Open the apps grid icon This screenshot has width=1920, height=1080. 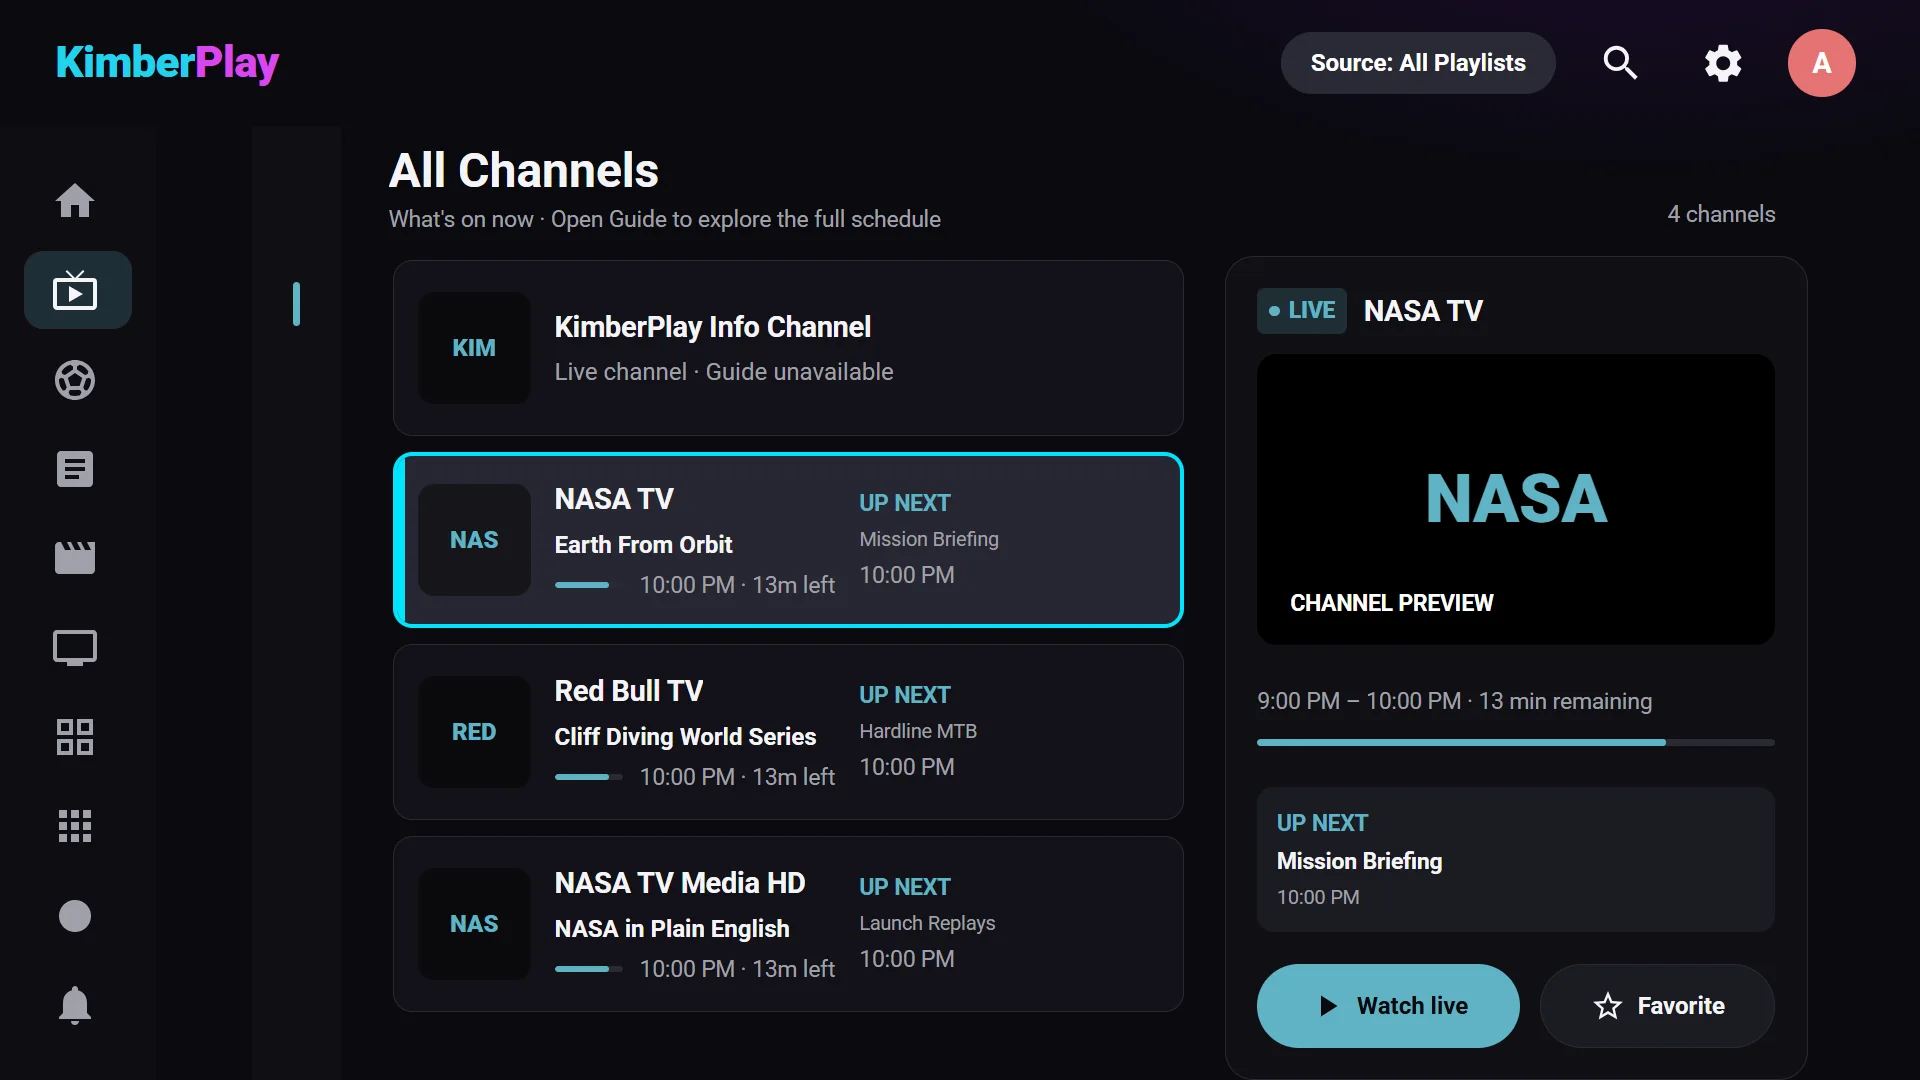pos(75,826)
